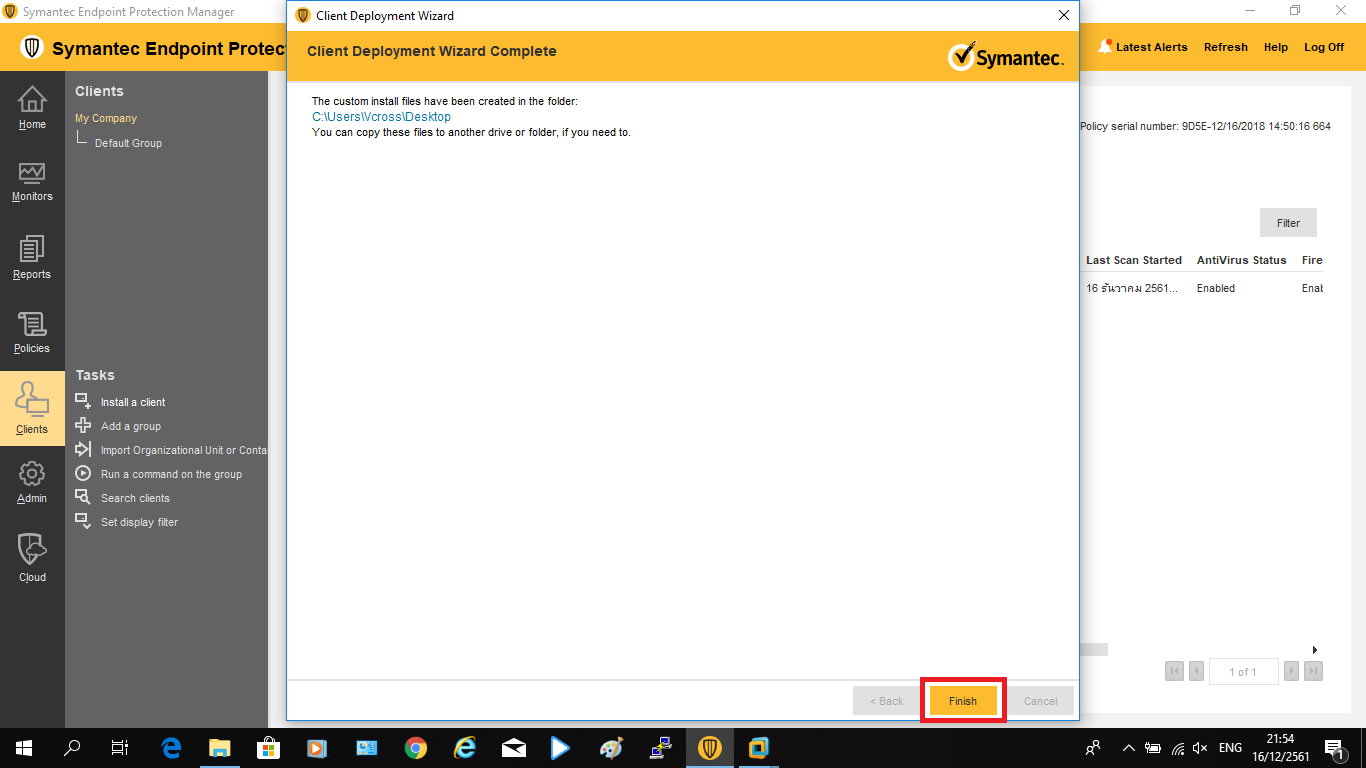The height and width of the screenshot is (768, 1366).
Task: Click the Latest Alerts bell icon
Action: pyautogui.click(x=1105, y=47)
